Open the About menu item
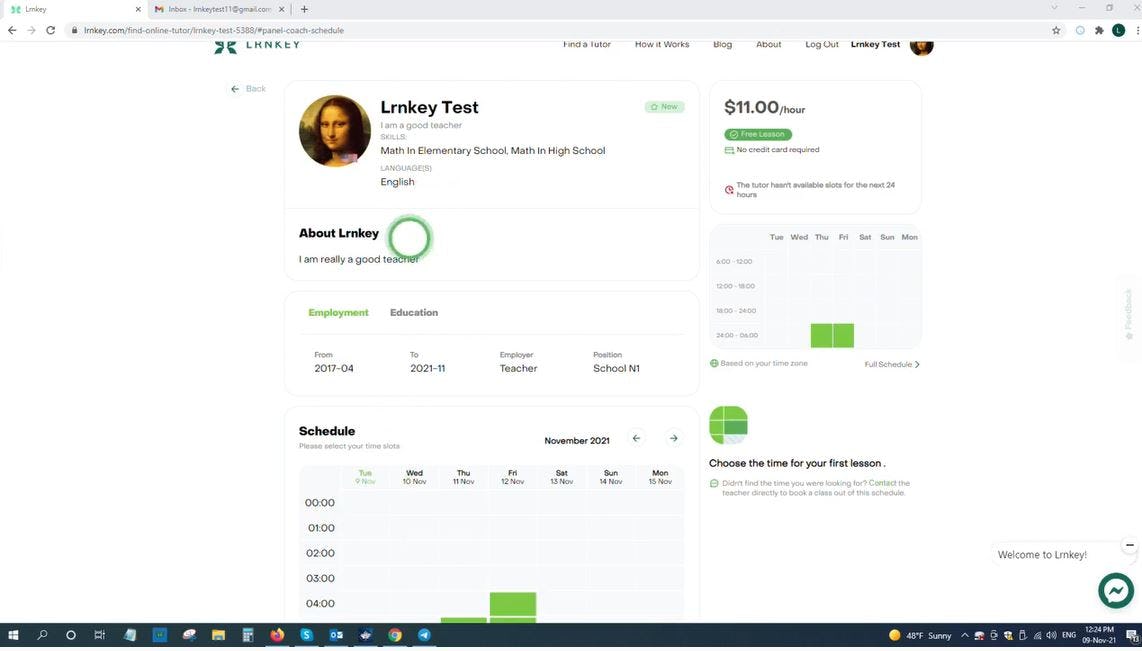 point(768,44)
